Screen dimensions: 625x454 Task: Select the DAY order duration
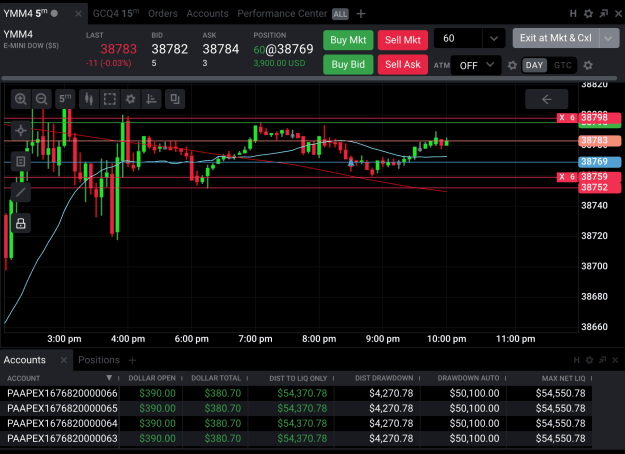click(534, 65)
